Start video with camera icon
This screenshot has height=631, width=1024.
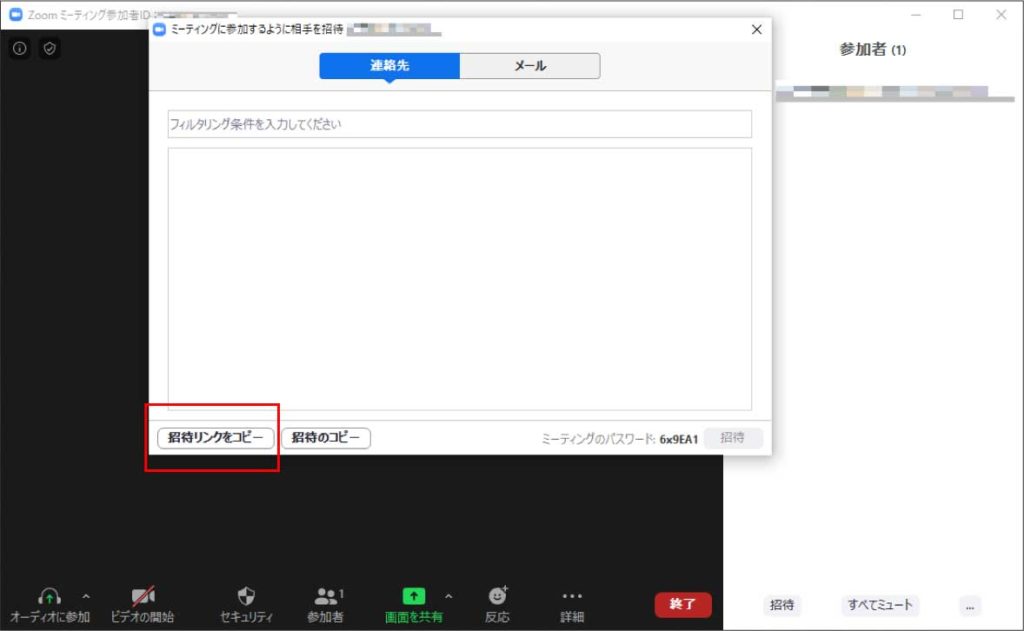coord(143,597)
